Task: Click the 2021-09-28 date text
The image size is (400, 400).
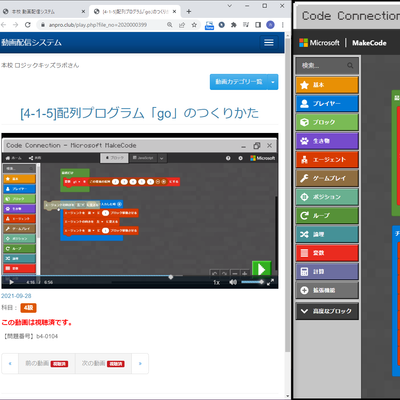Action: pos(16,296)
